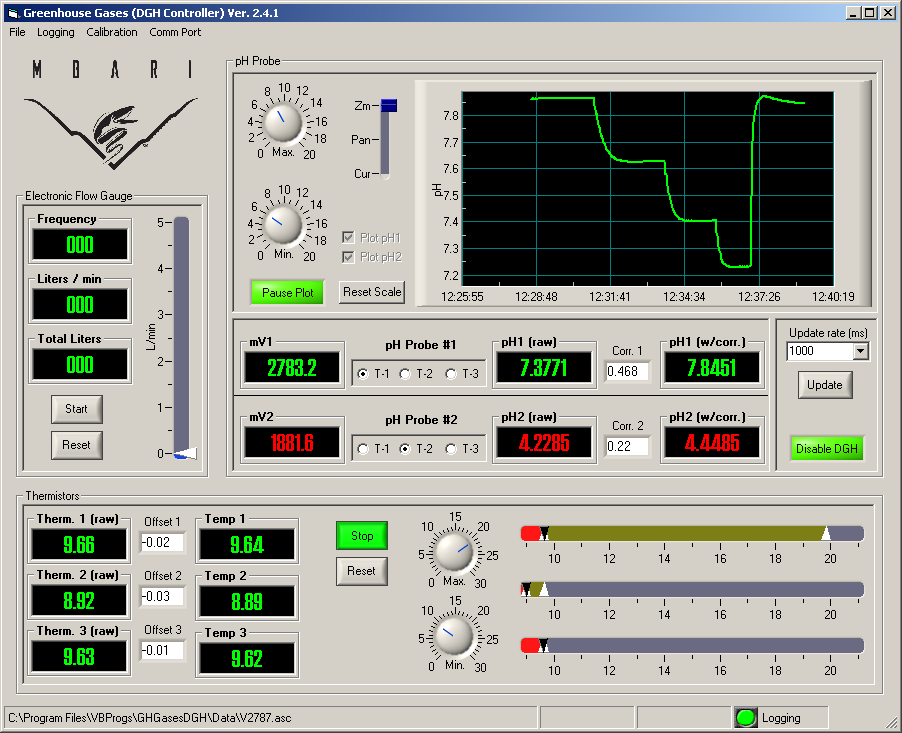Open the Calibration menu
This screenshot has width=902, height=733.
(112, 32)
